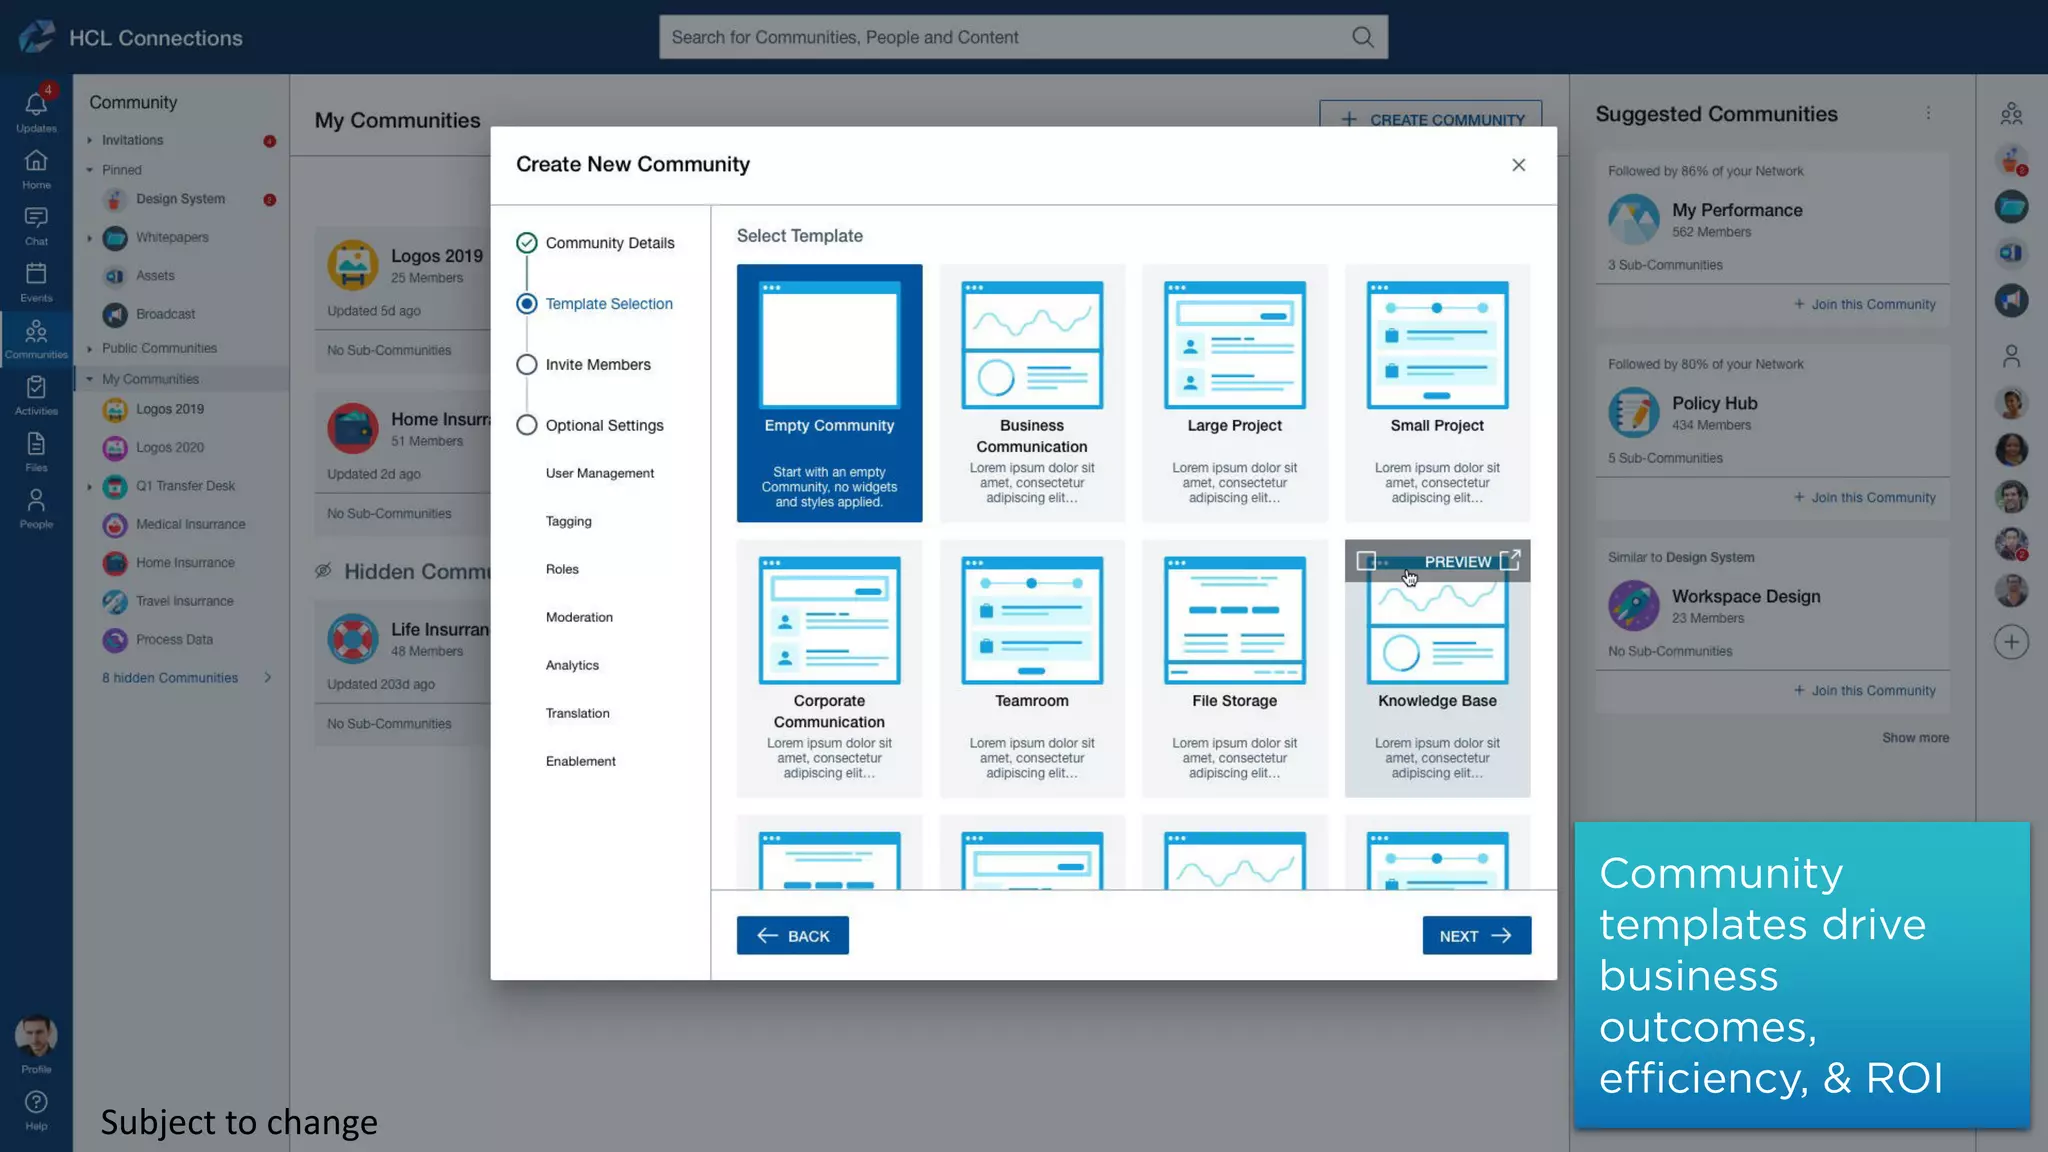Open Enablement settings
The height and width of the screenshot is (1152, 2048).
[x=580, y=761]
